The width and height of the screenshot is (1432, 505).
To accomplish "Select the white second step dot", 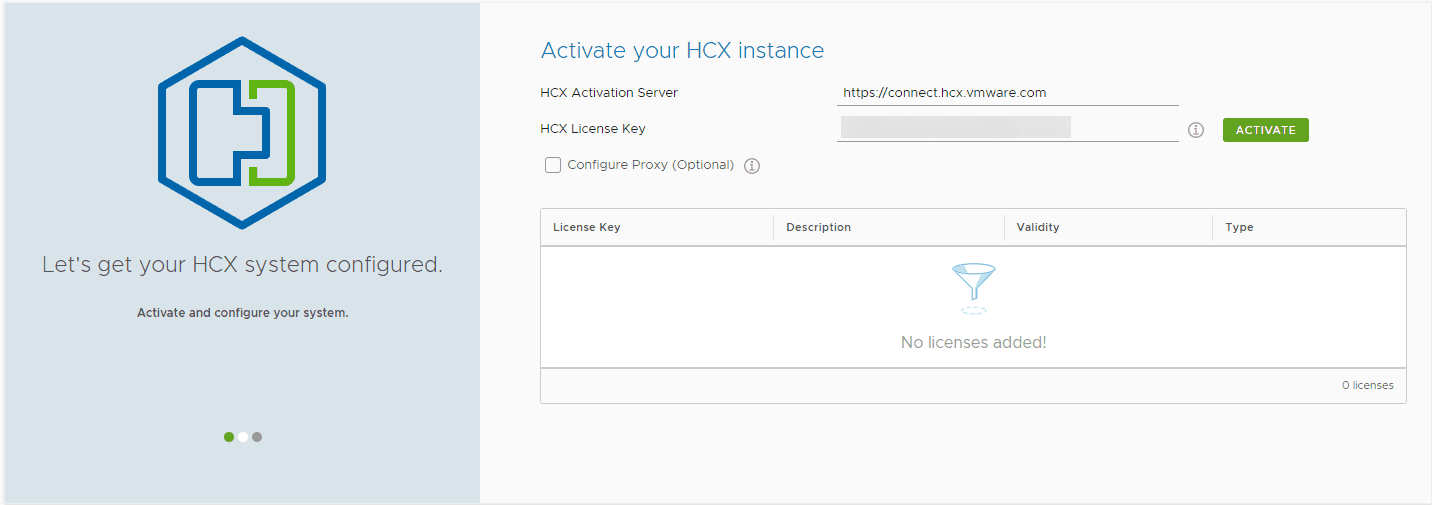I will click(x=243, y=437).
